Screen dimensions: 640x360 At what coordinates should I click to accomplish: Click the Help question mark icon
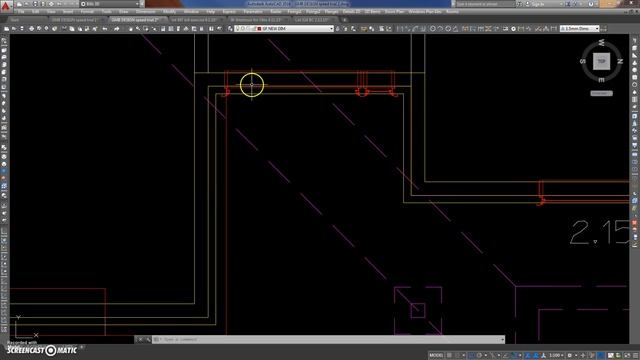point(591,4)
